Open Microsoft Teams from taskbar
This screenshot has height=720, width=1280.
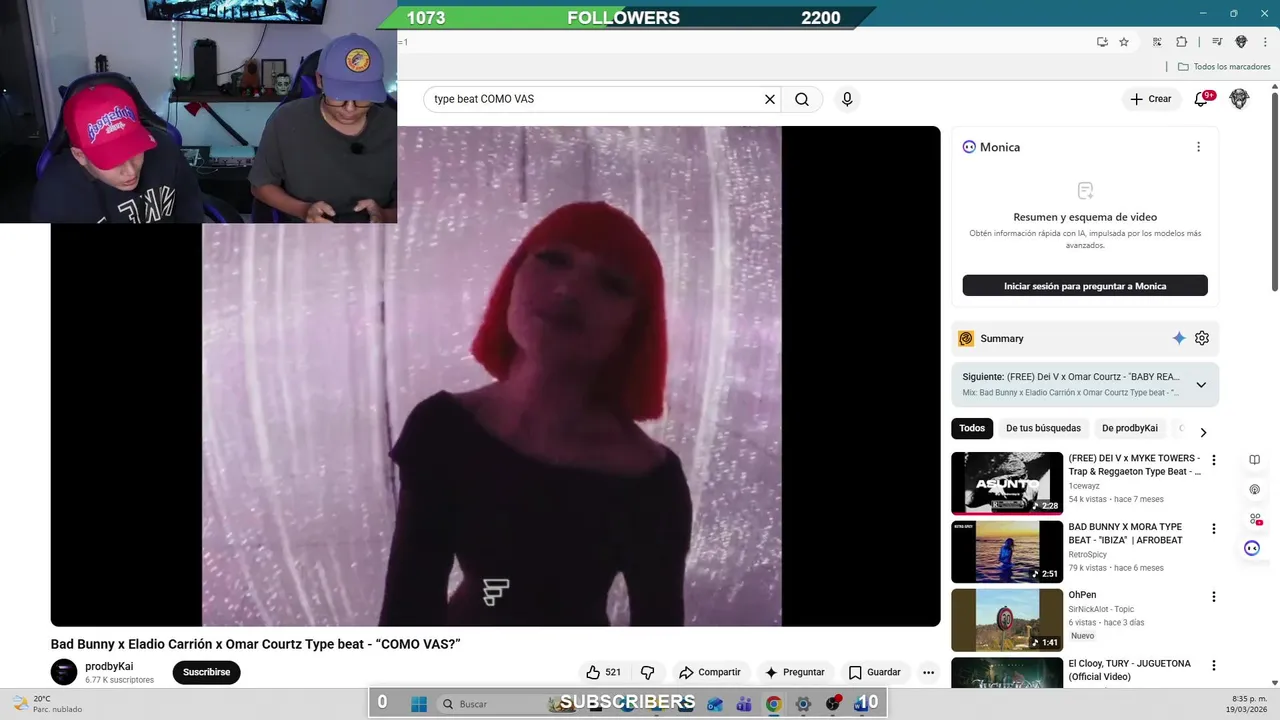tap(743, 704)
